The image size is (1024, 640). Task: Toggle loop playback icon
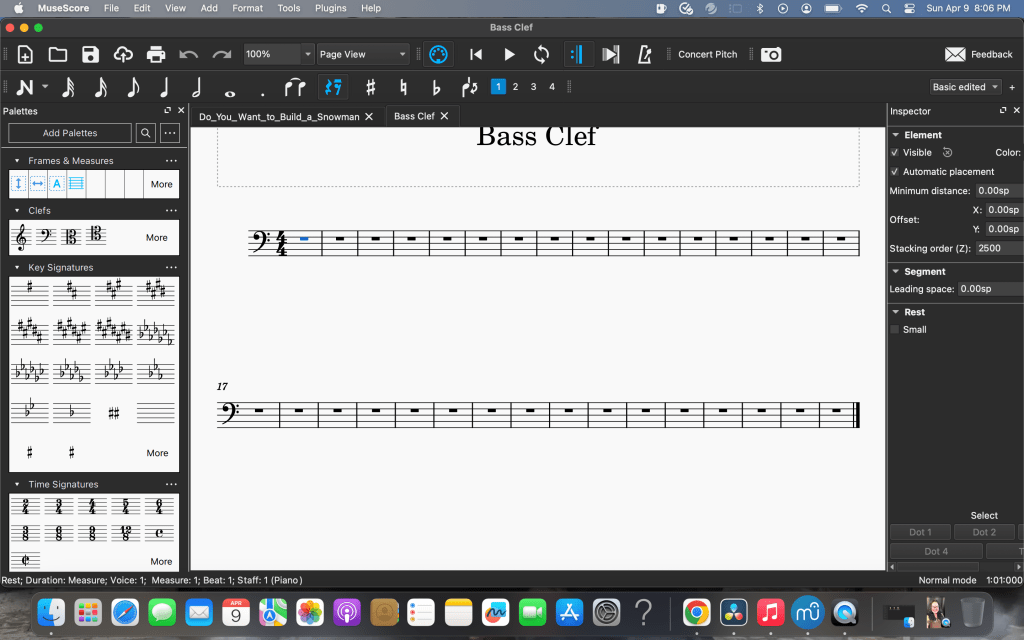click(x=541, y=54)
